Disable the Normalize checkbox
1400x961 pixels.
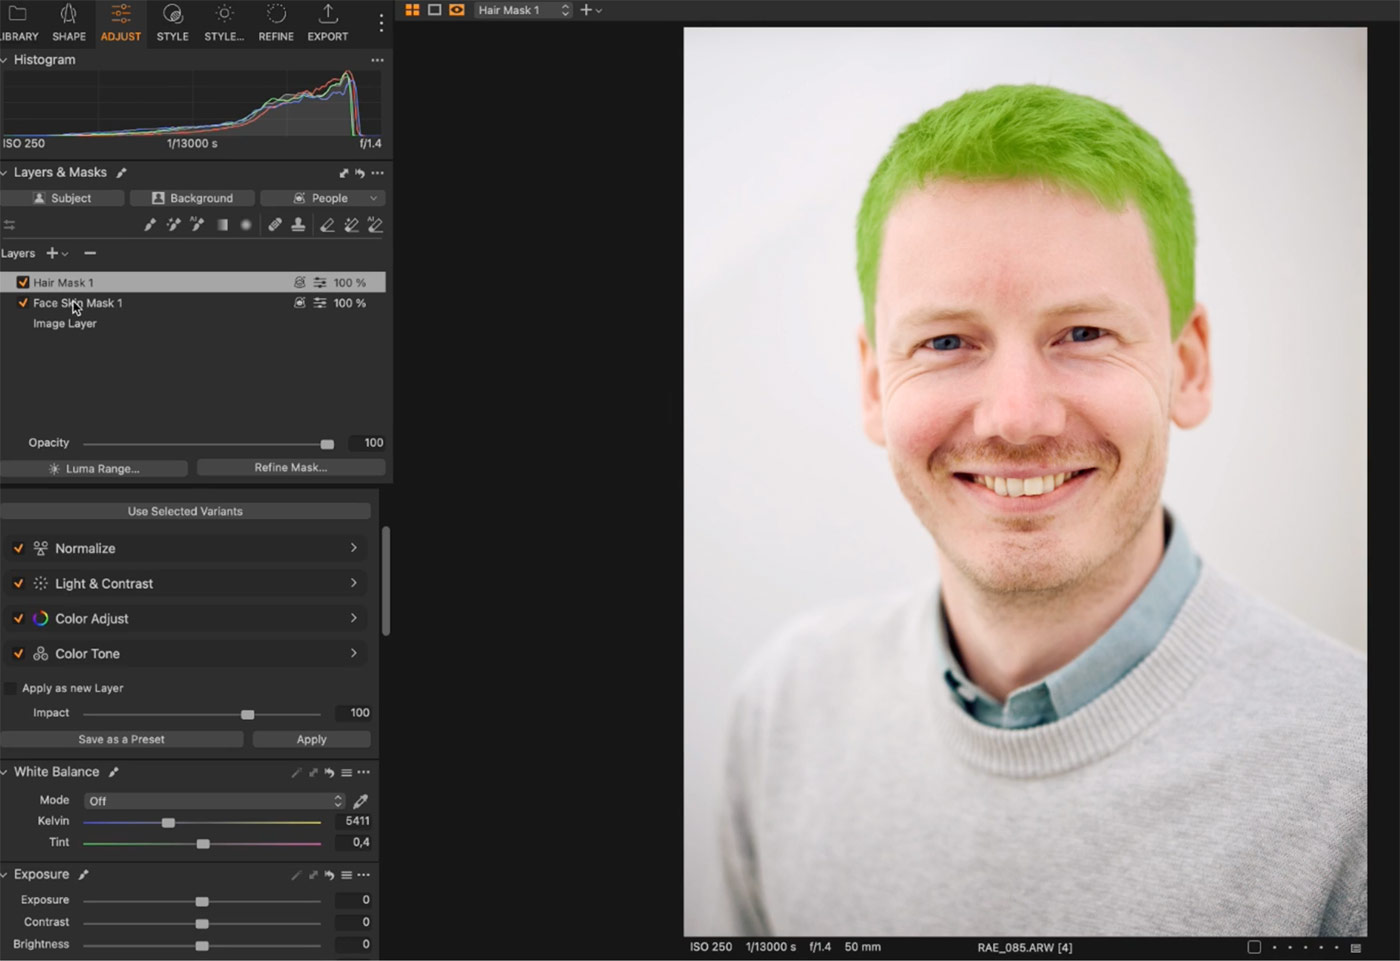[18, 548]
